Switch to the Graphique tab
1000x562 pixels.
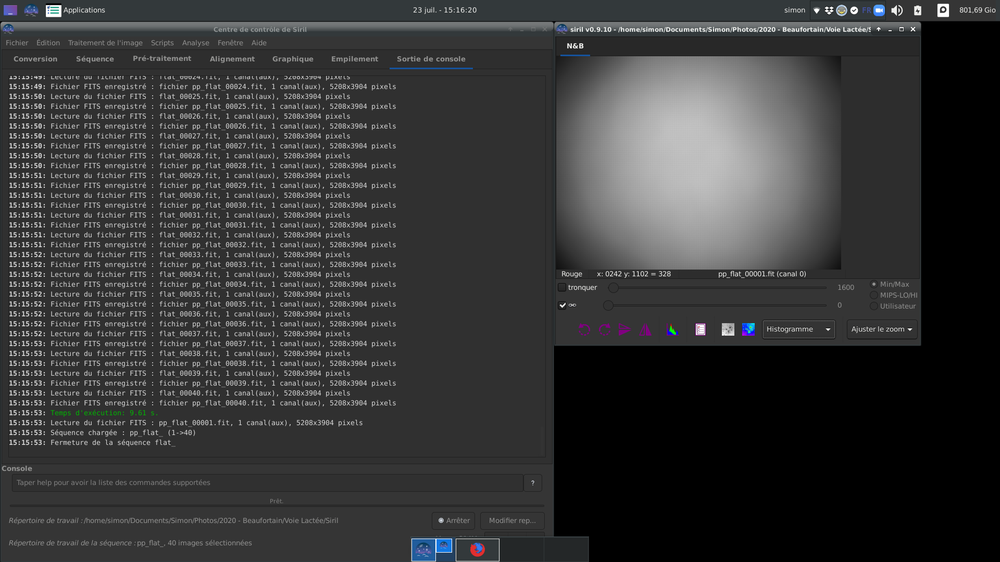point(293,59)
